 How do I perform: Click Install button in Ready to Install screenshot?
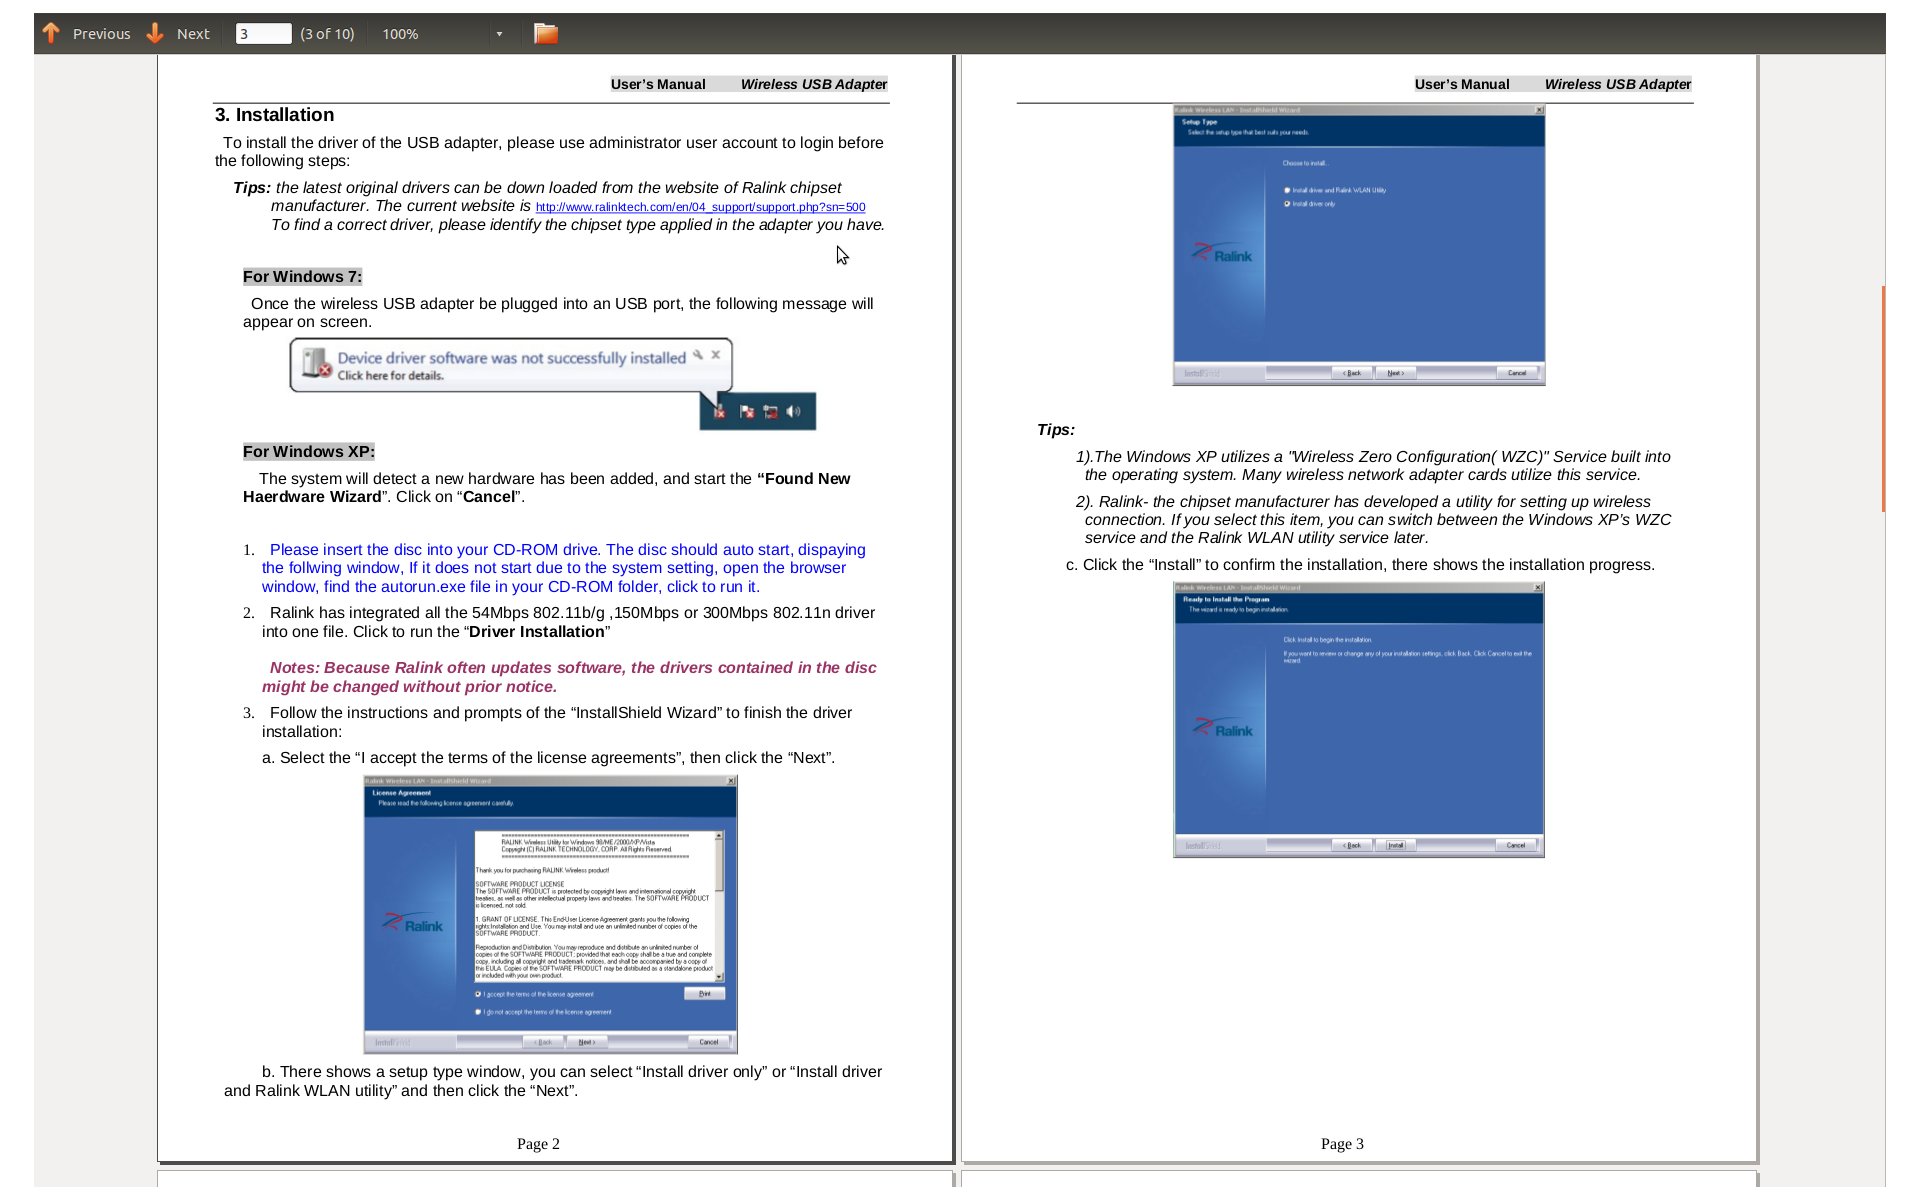1396,845
